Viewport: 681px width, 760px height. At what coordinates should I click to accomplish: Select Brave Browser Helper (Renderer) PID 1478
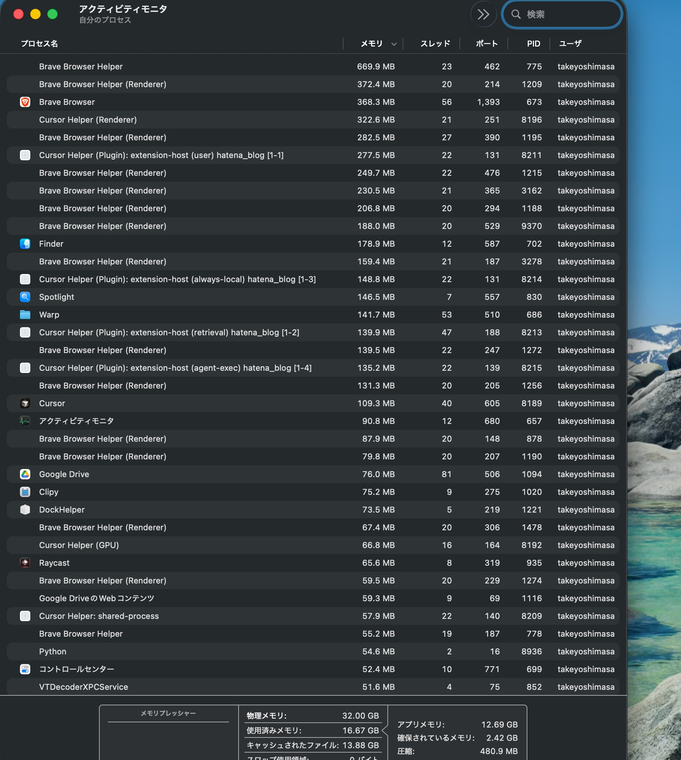(313, 527)
